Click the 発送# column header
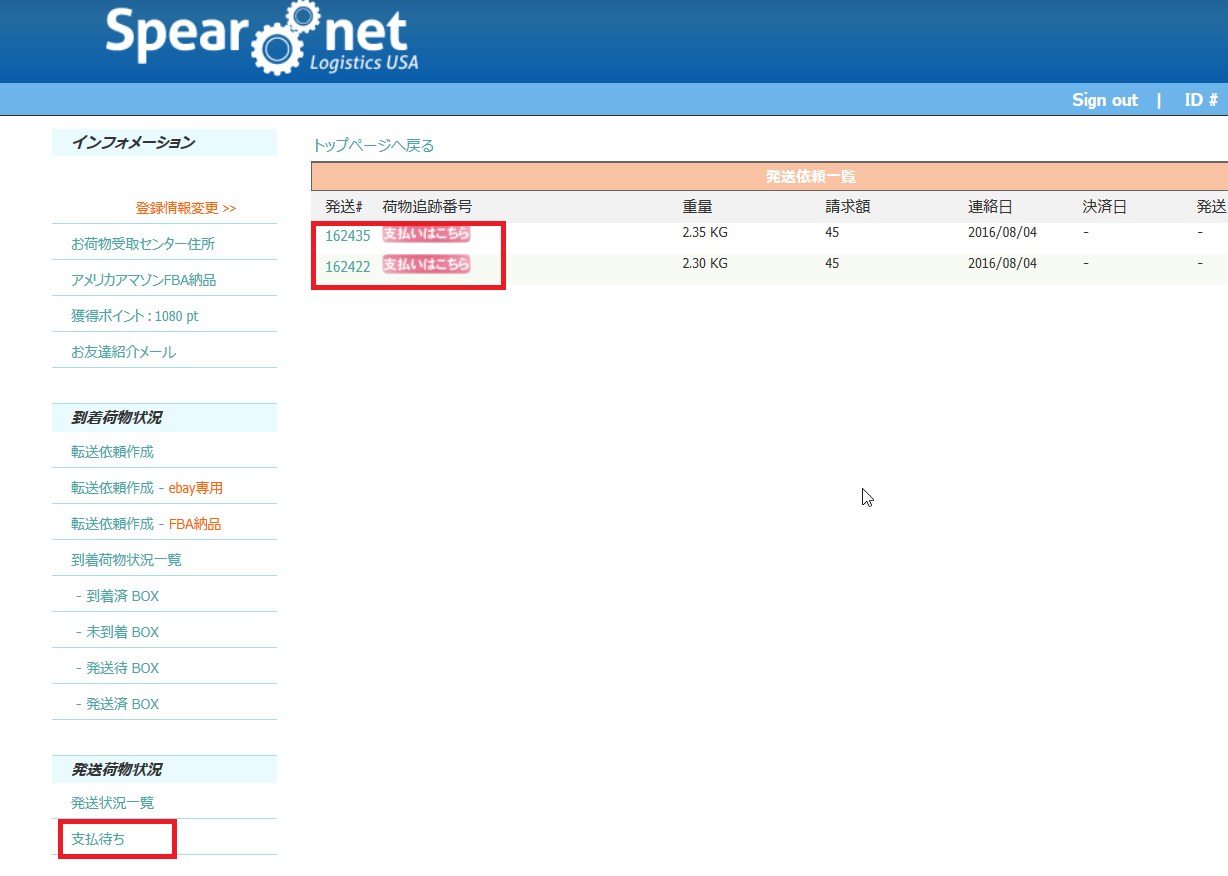This screenshot has width=1228, height=876. tap(344, 207)
